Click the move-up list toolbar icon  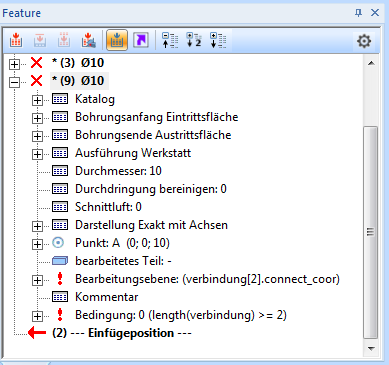170,40
